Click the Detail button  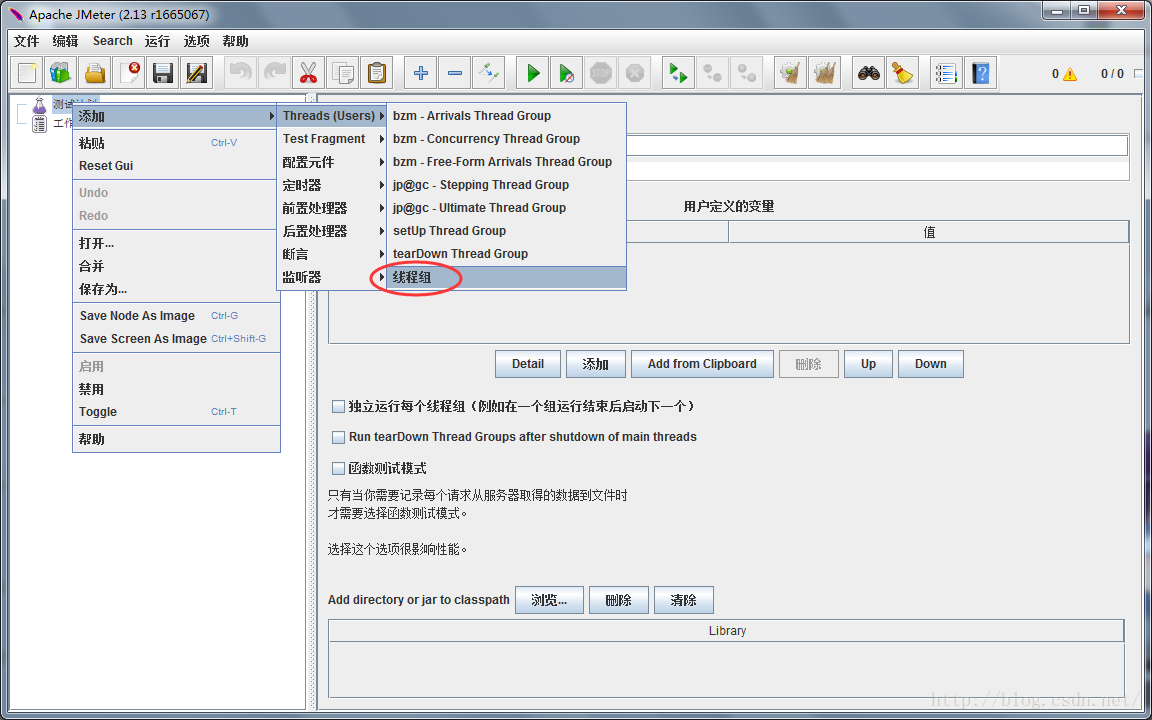tap(528, 364)
